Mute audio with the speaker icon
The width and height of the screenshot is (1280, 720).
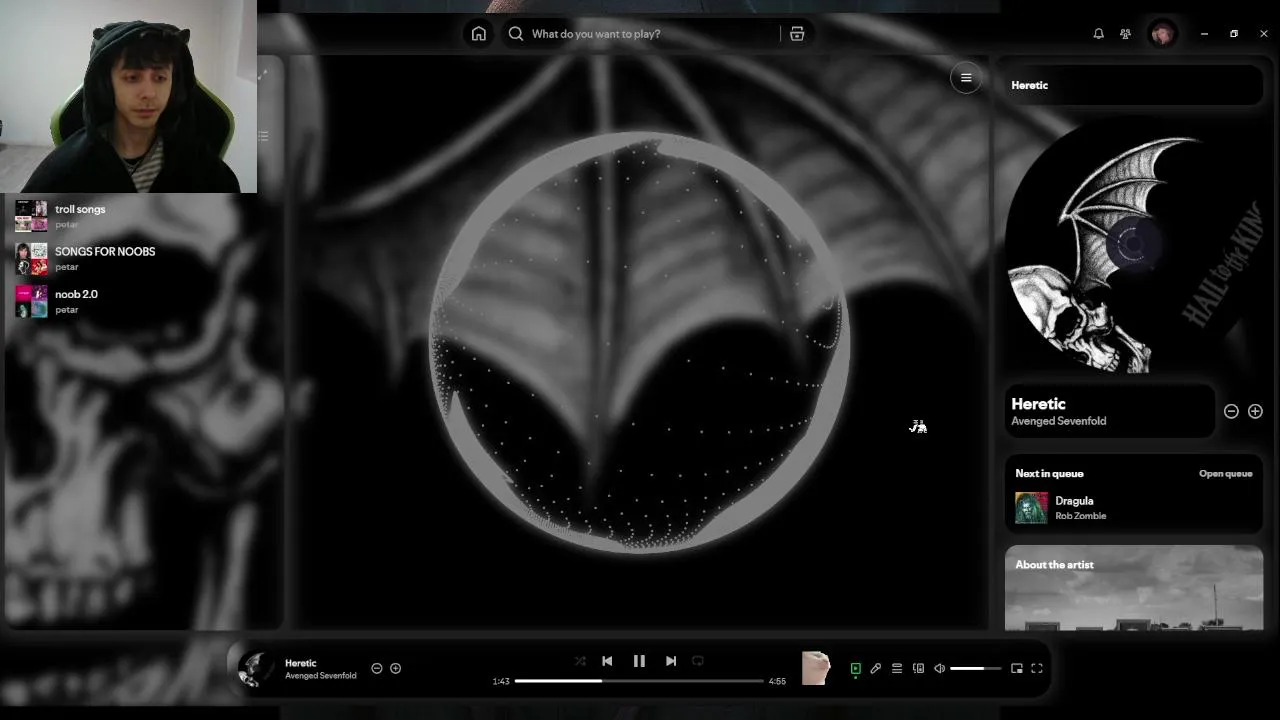[939, 669]
